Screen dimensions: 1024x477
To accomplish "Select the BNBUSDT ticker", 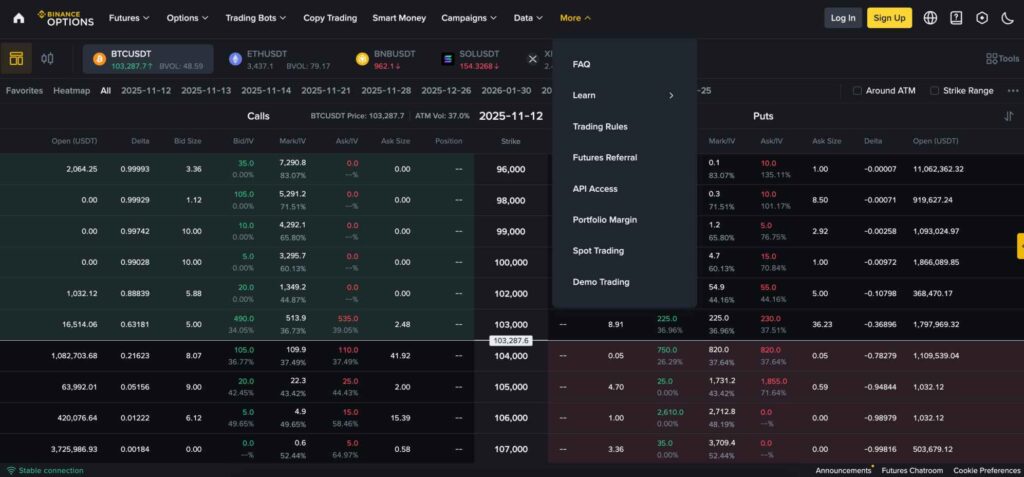I will (385, 59).
